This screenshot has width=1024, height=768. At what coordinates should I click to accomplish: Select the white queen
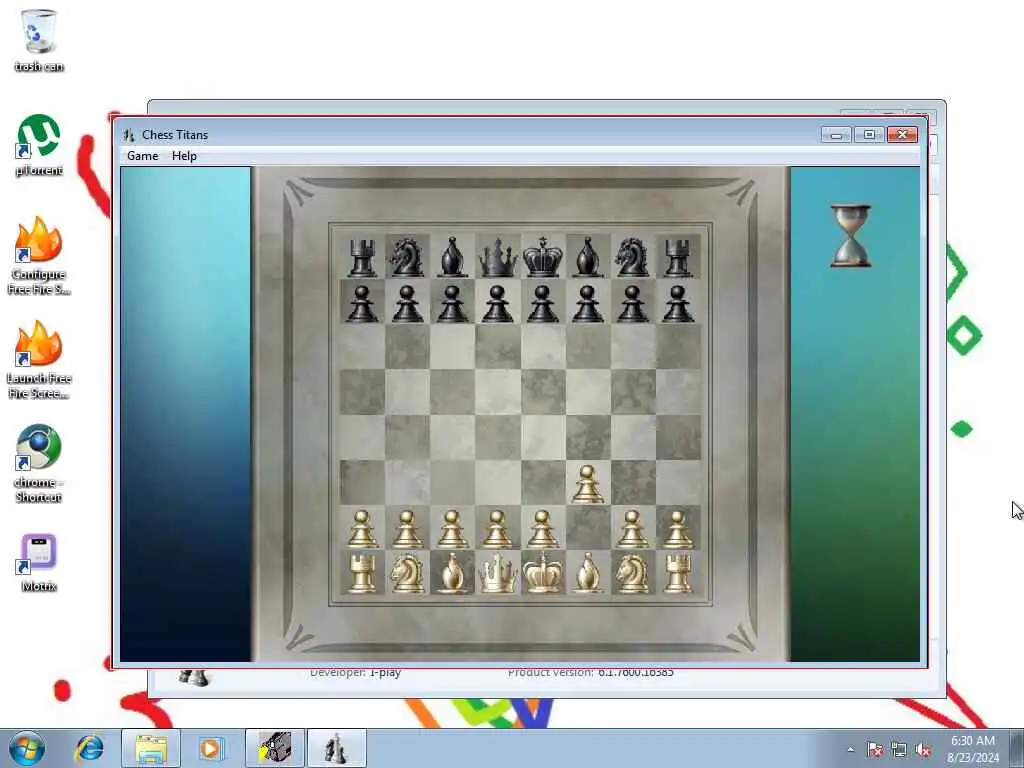(x=498, y=573)
